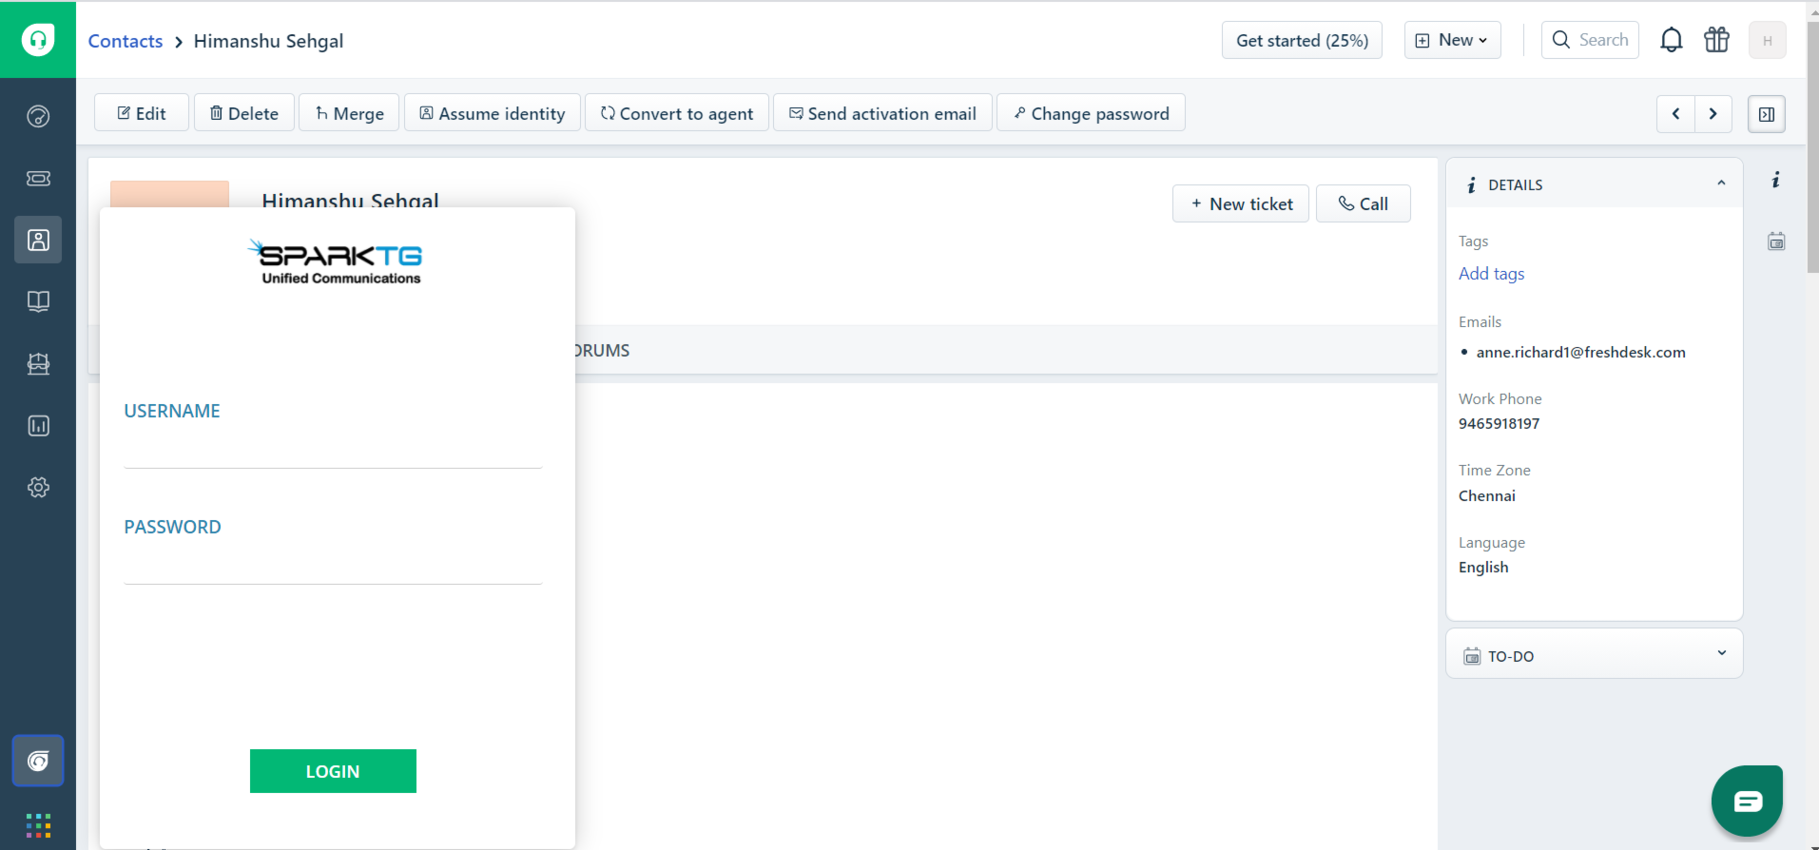Open the H profile avatar

pyautogui.click(x=1767, y=40)
